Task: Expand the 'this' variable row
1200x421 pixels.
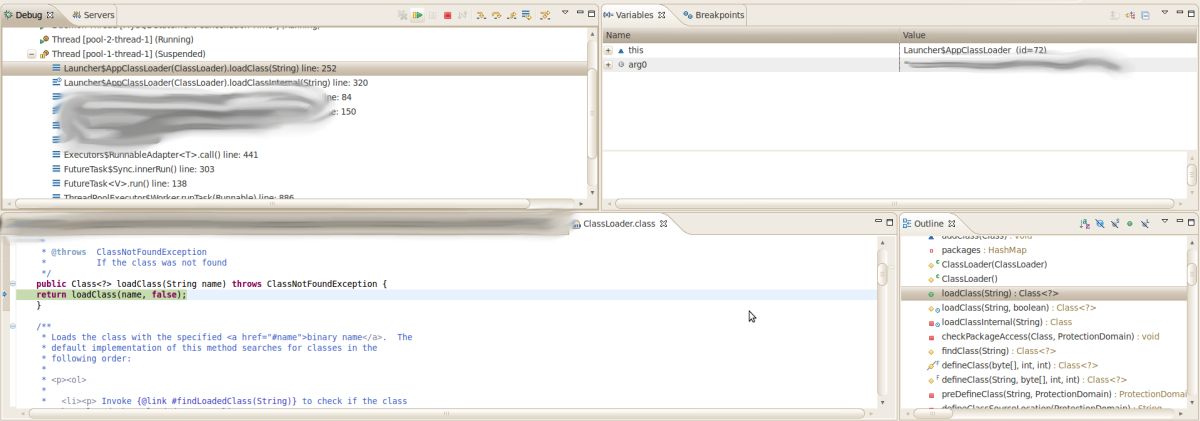Action: coord(608,49)
